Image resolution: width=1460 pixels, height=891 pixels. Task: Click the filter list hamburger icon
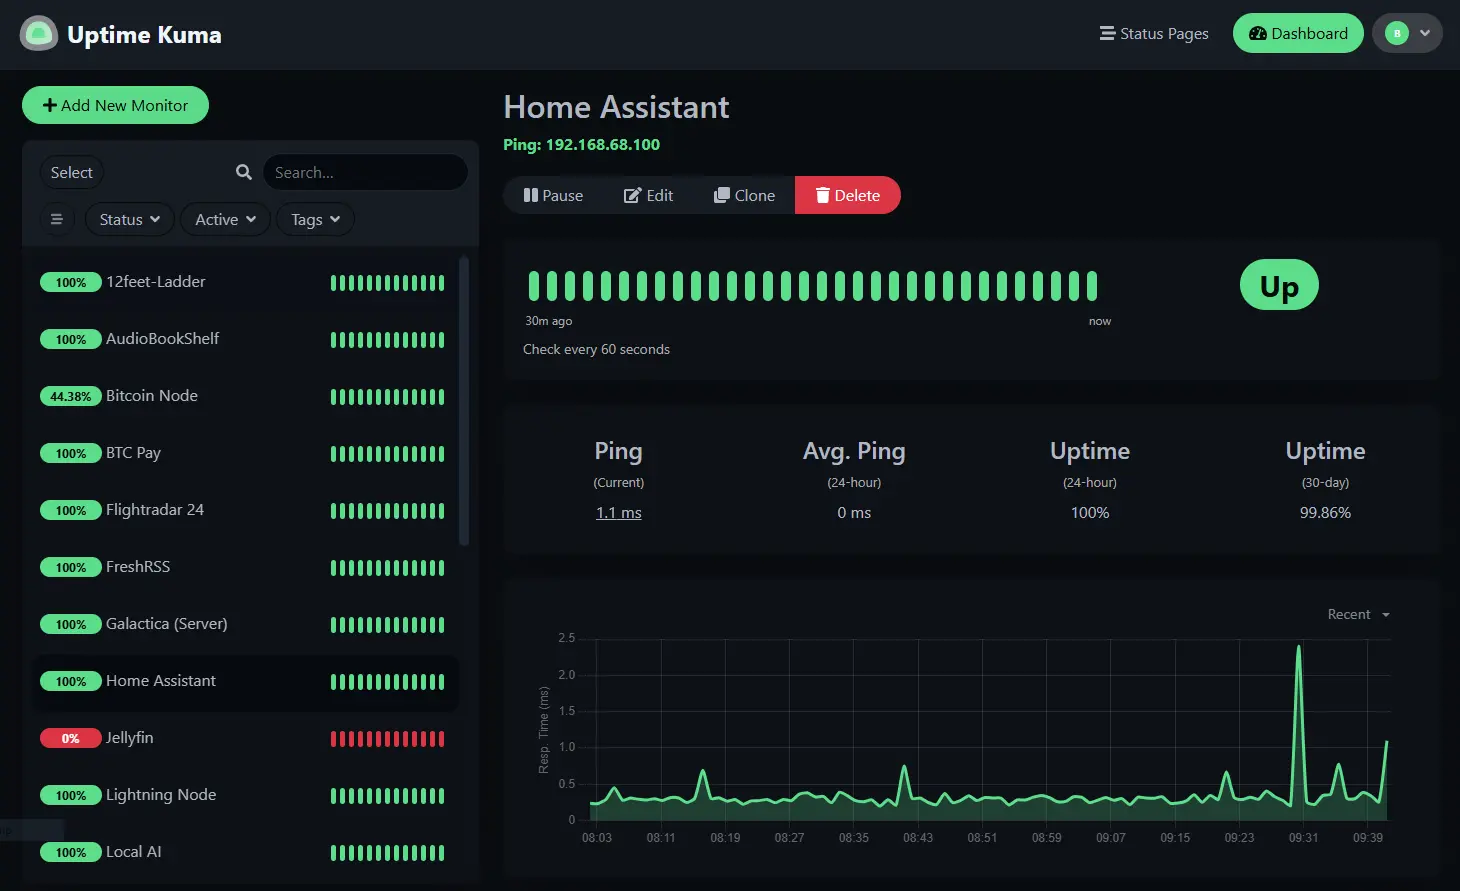click(57, 219)
